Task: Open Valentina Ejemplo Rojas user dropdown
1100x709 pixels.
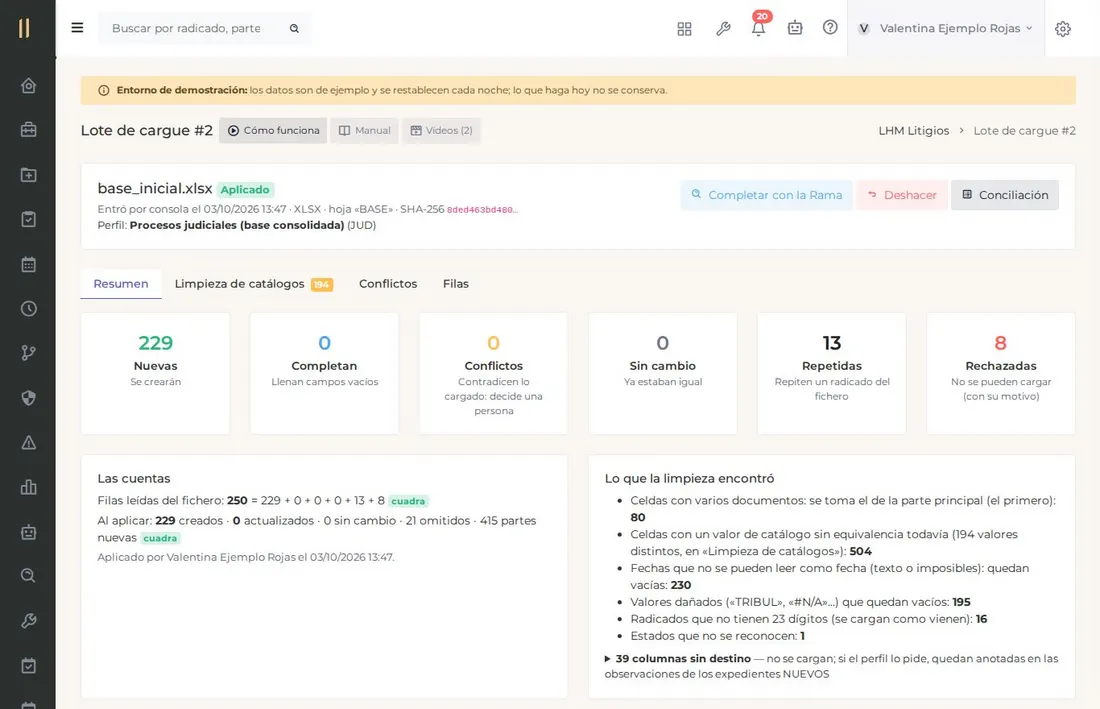Action: click(x=946, y=28)
